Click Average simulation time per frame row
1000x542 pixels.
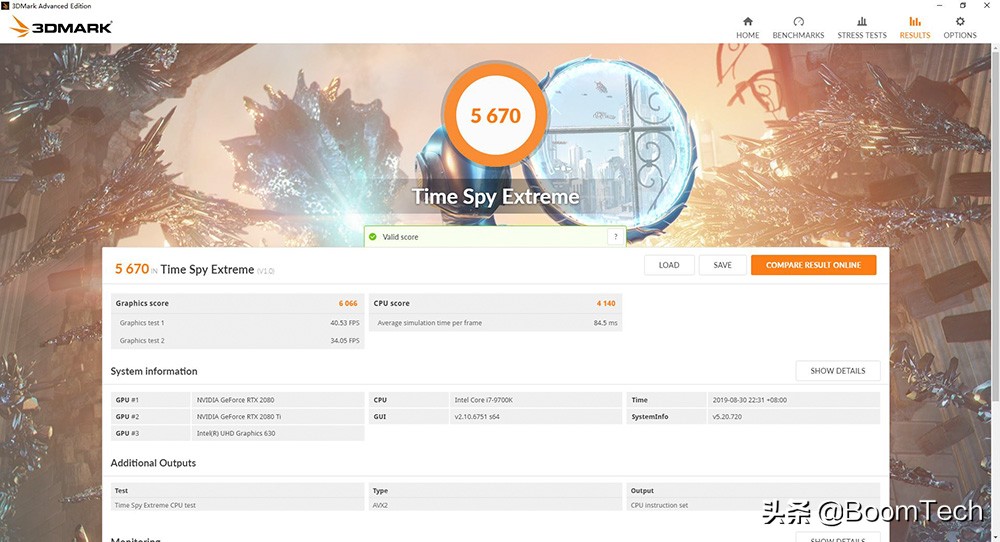(496, 323)
